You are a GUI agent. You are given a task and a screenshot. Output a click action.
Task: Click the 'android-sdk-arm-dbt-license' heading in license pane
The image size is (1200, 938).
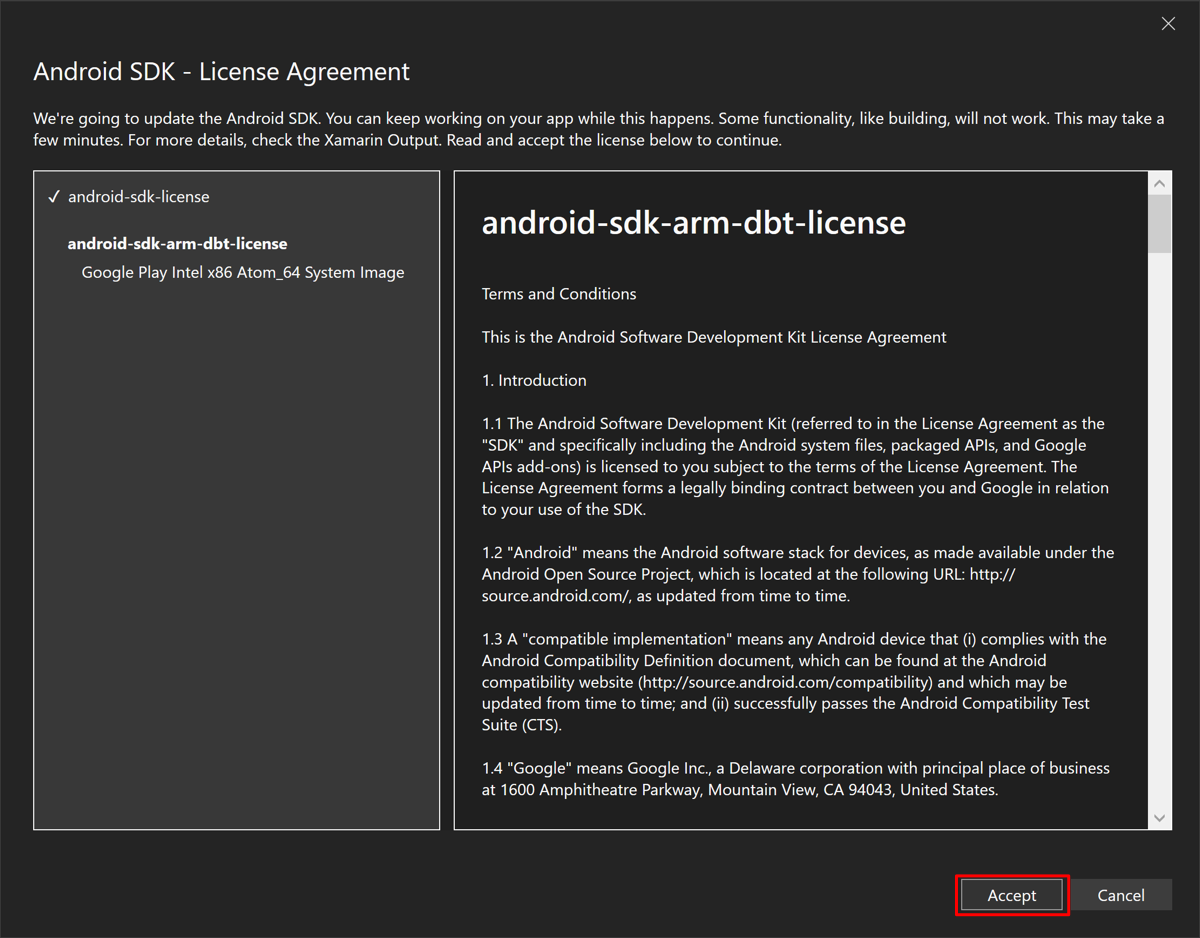coord(694,222)
